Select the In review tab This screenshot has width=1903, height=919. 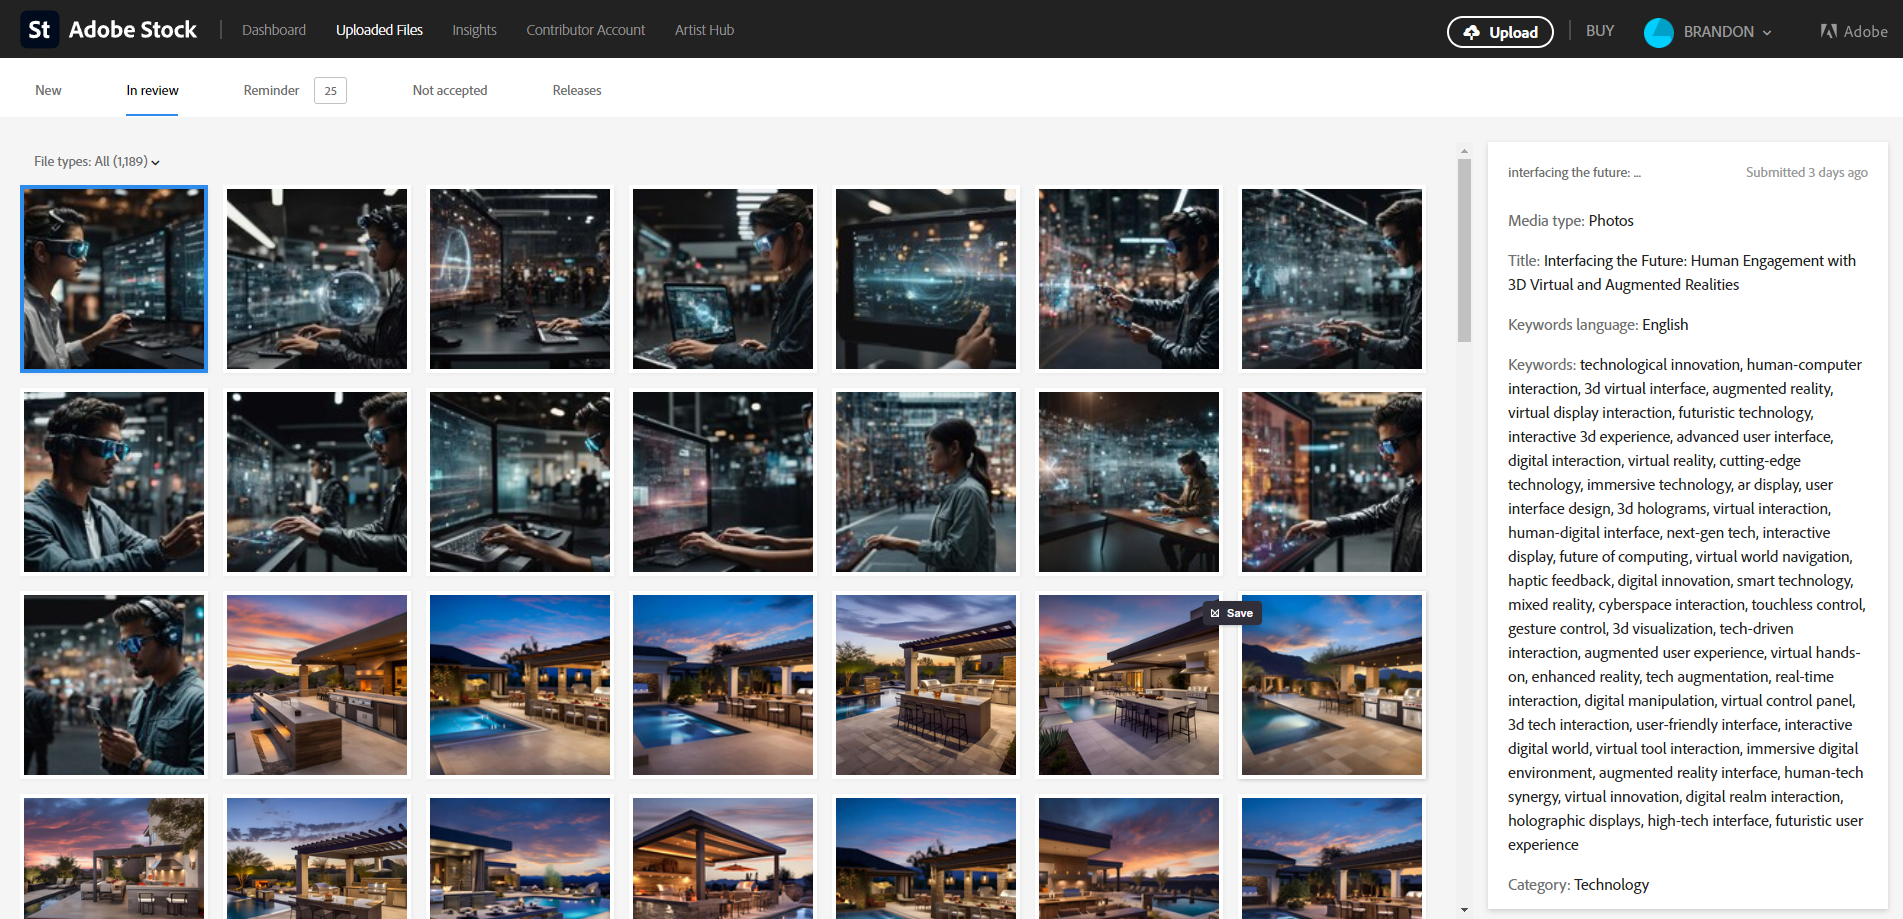[x=152, y=90]
